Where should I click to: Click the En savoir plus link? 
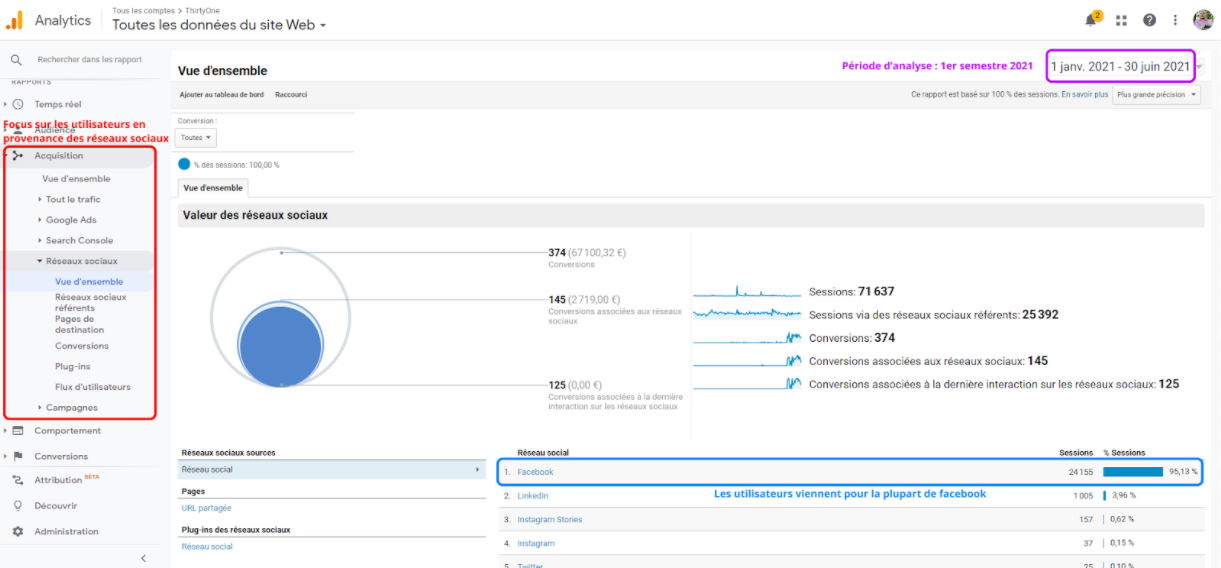click(x=1085, y=94)
